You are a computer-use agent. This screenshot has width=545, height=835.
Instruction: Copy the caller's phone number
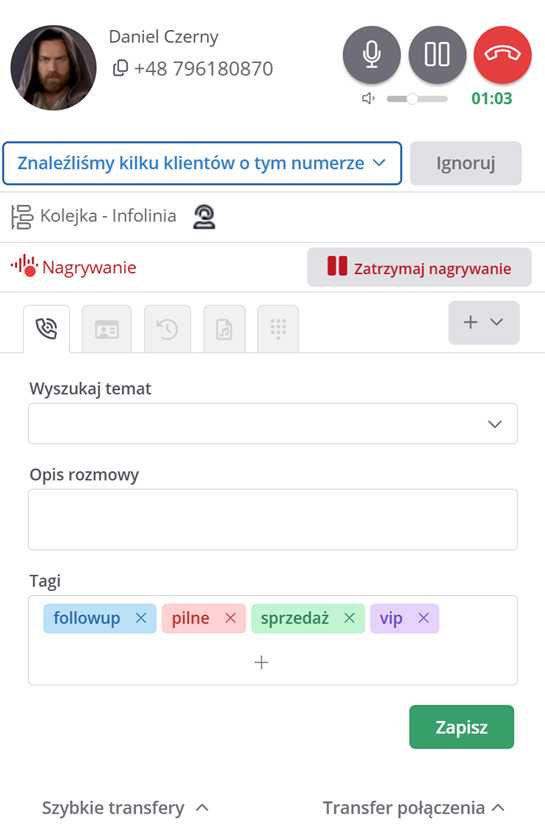click(x=120, y=68)
